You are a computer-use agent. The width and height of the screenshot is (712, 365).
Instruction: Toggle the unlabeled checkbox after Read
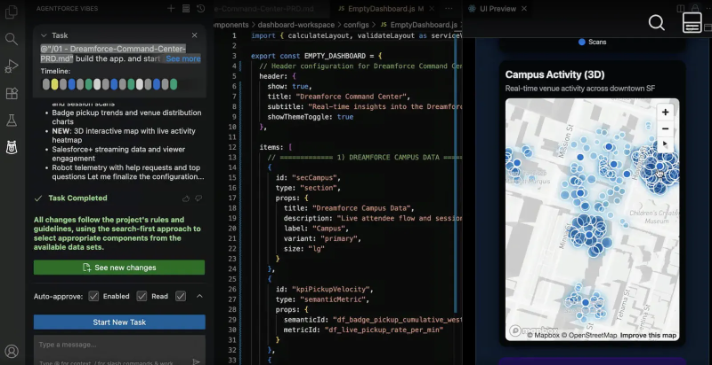pos(181,296)
